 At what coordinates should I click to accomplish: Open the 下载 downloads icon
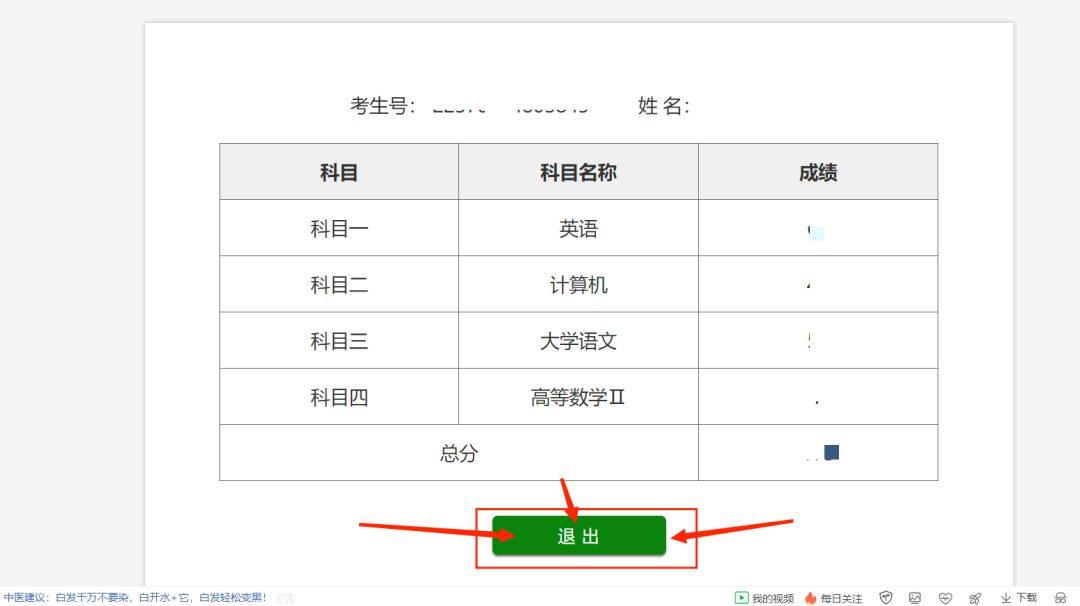pyautogui.click(x=1019, y=598)
